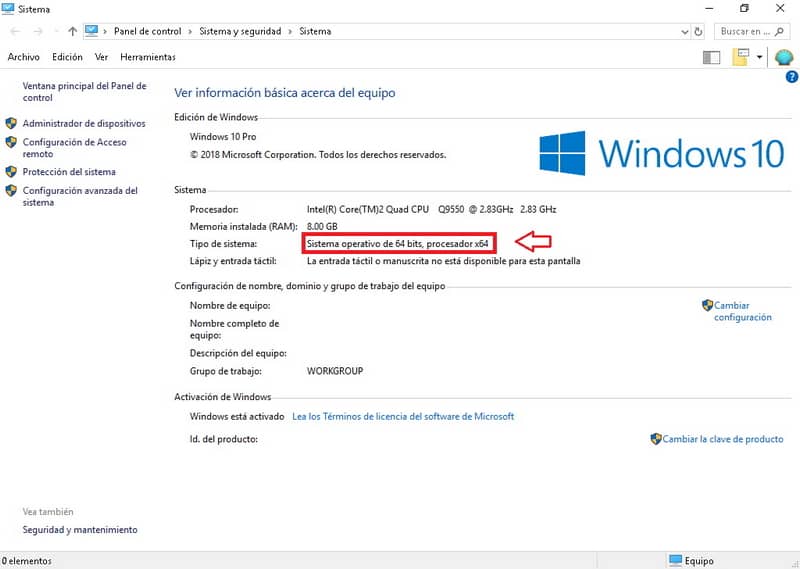800x569 pixels.
Task: Click the WORKGROUP value
Action: [x=335, y=371]
